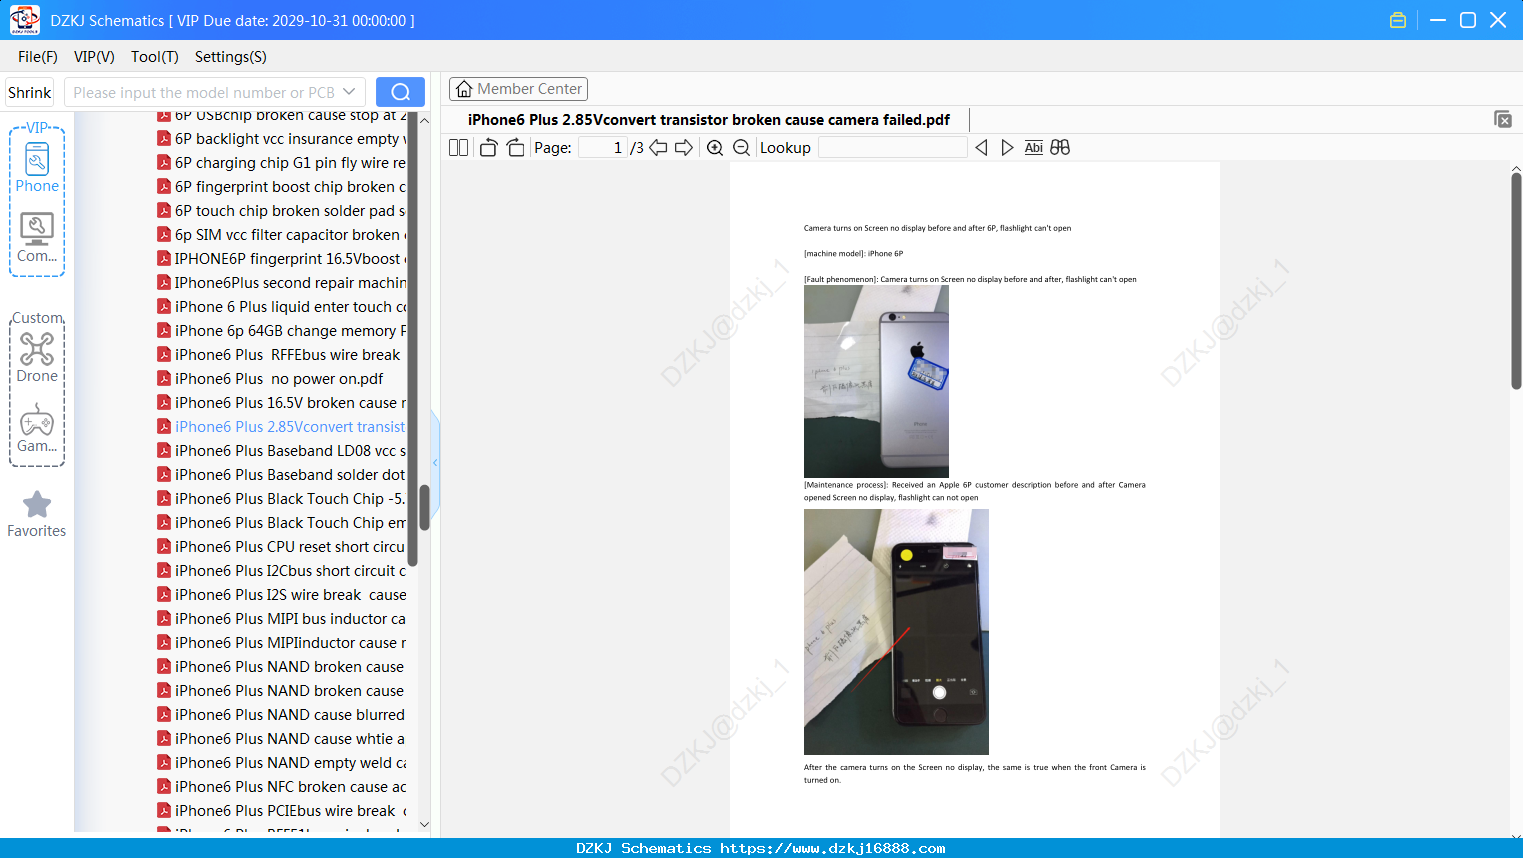Collapse the file list panel handle

(435, 463)
